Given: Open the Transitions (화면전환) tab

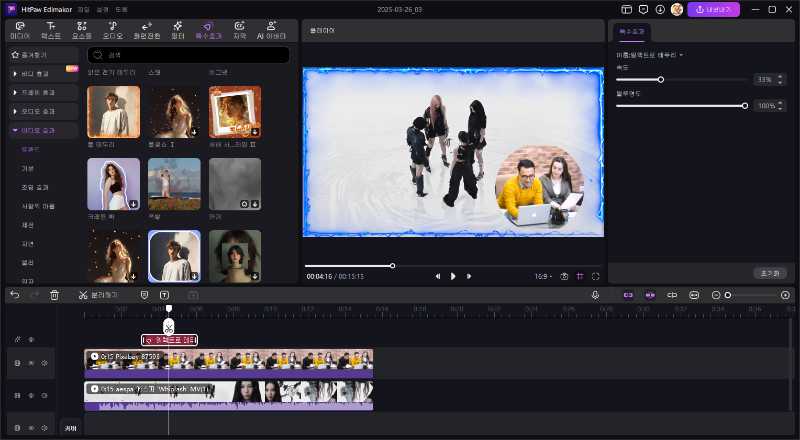Looking at the screenshot, I should [146, 31].
